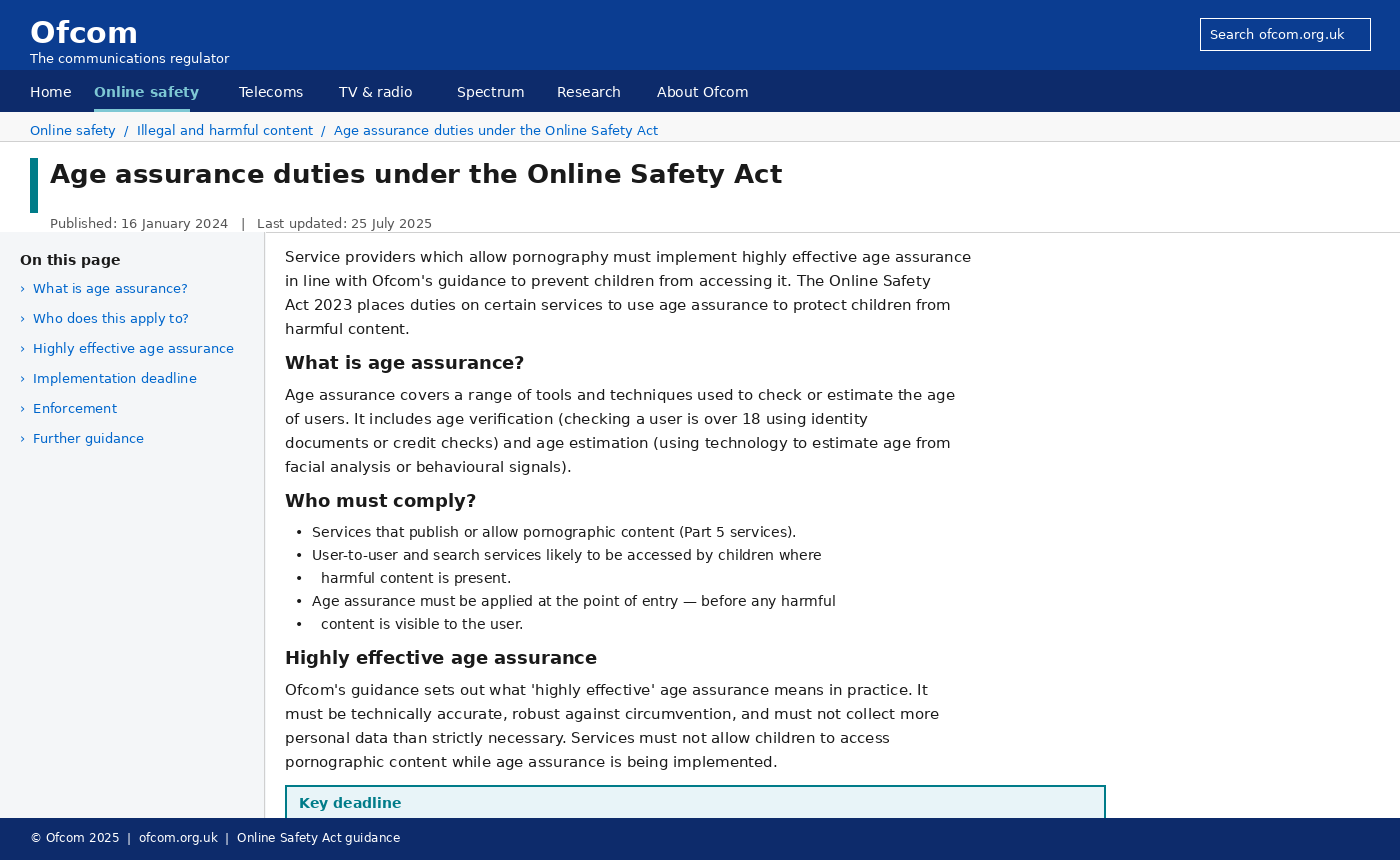Image resolution: width=1400 pixels, height=860 pixels.
Task: Click the point of entry bullet item
Action: (x=573, y=601)
